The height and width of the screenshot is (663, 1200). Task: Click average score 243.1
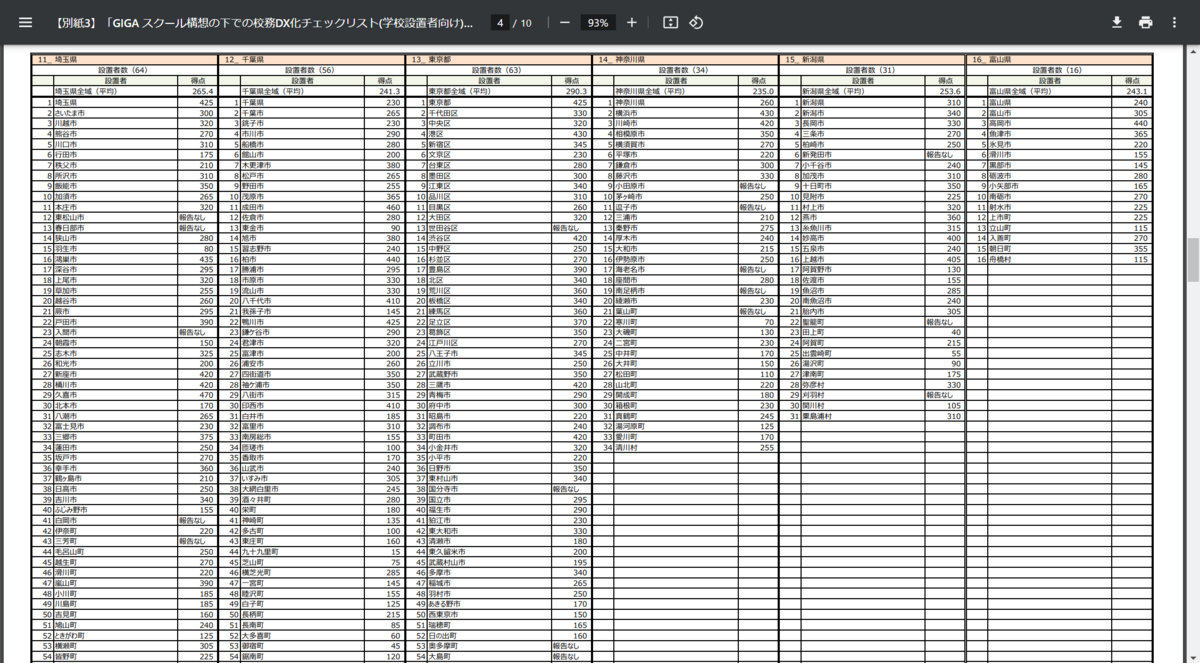[x=1137, y=91]
